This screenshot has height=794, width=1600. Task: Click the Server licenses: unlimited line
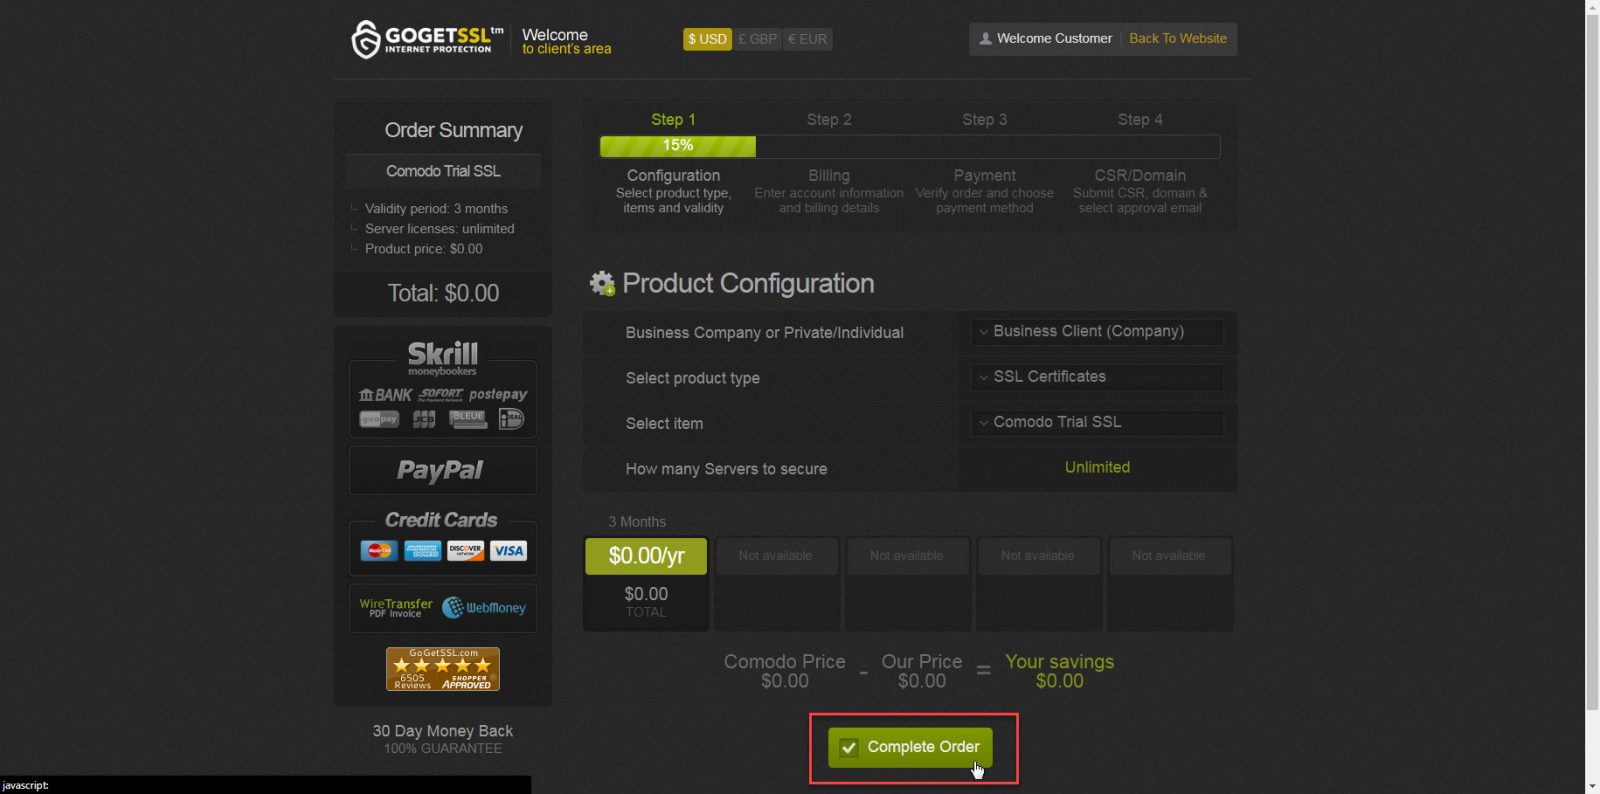click(x=439, y=229)
